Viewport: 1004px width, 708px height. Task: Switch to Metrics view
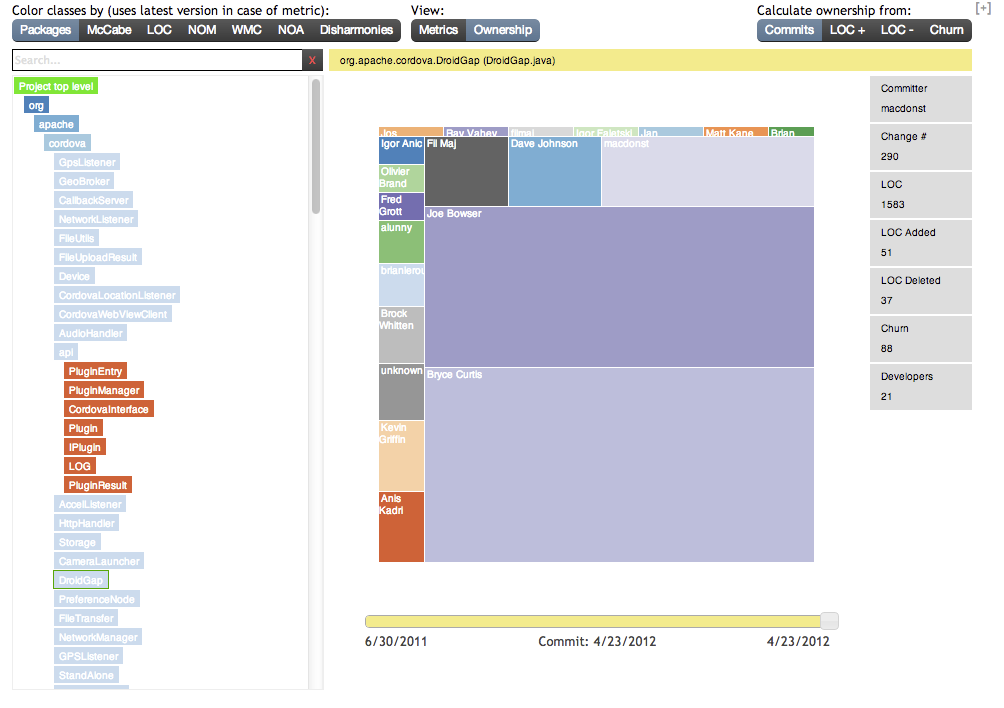click(438, 30)
